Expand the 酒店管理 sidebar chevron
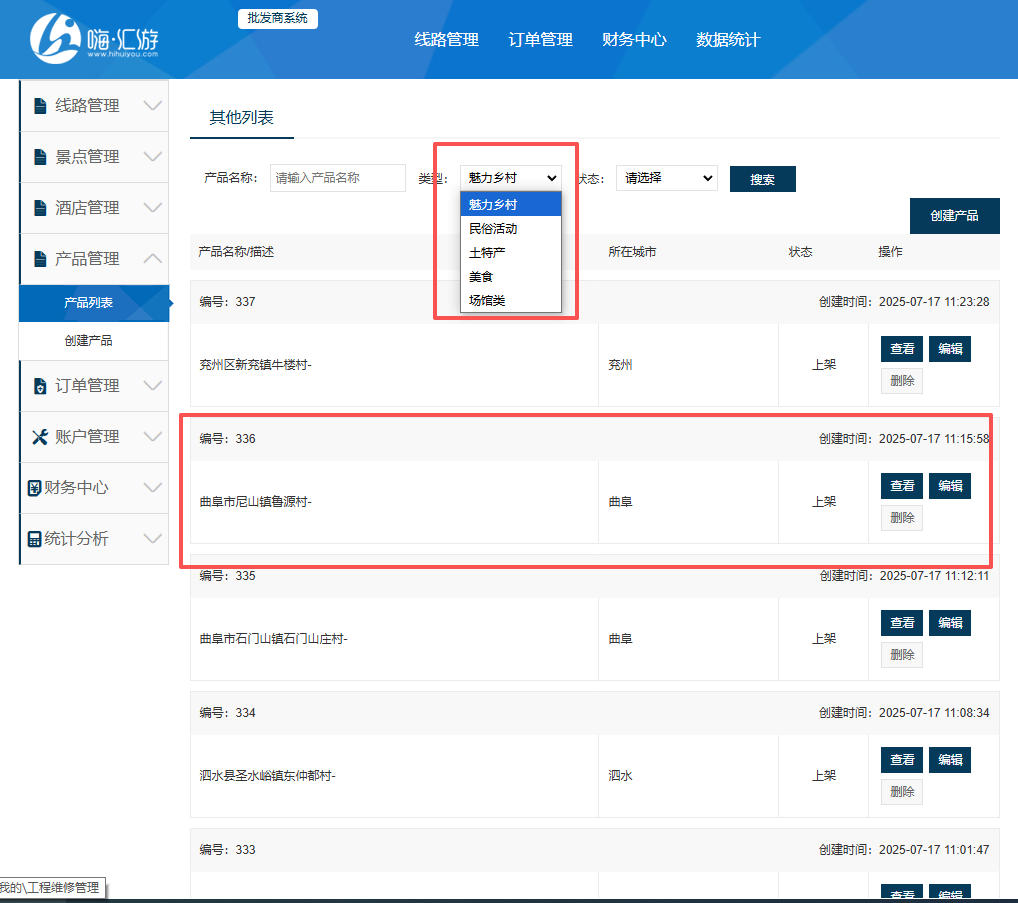This screenshot has width=1018, height=903. [153, 208]
